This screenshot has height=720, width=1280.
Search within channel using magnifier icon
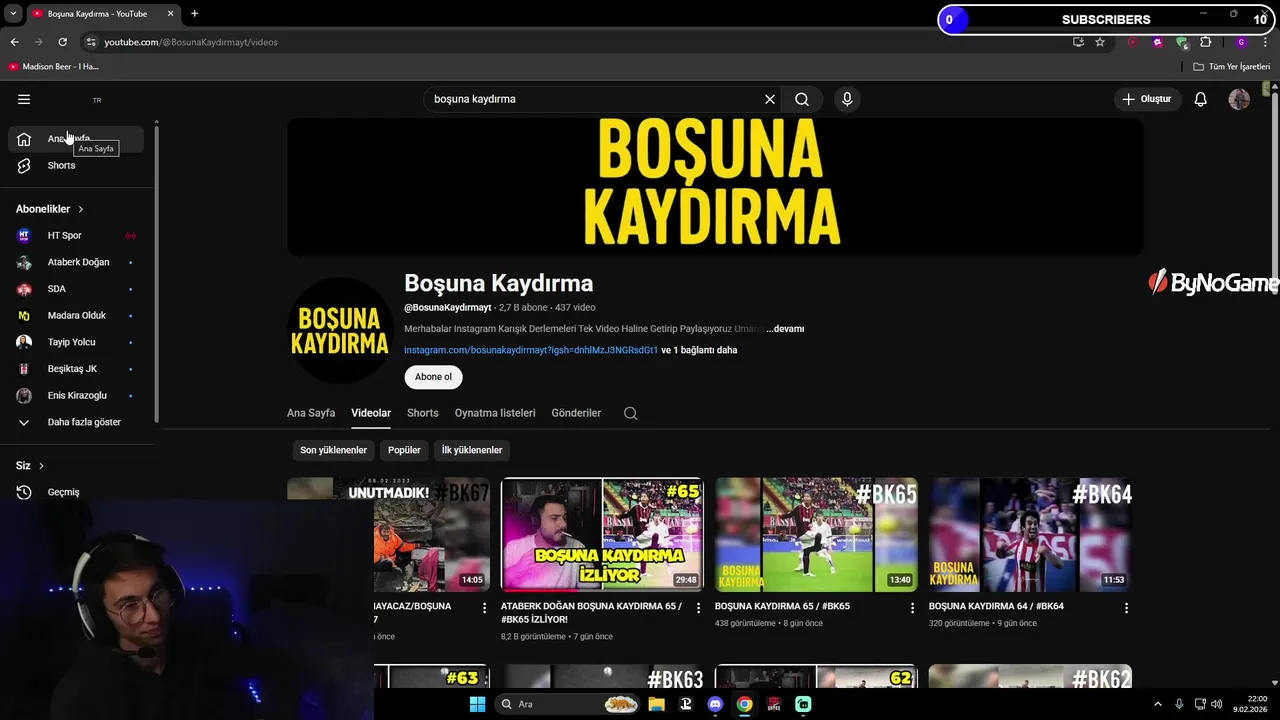(630, 413)
